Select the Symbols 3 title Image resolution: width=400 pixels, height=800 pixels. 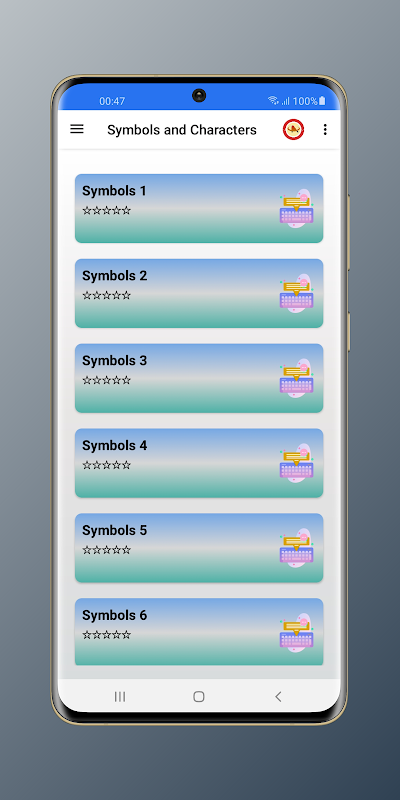pos(114,361)
